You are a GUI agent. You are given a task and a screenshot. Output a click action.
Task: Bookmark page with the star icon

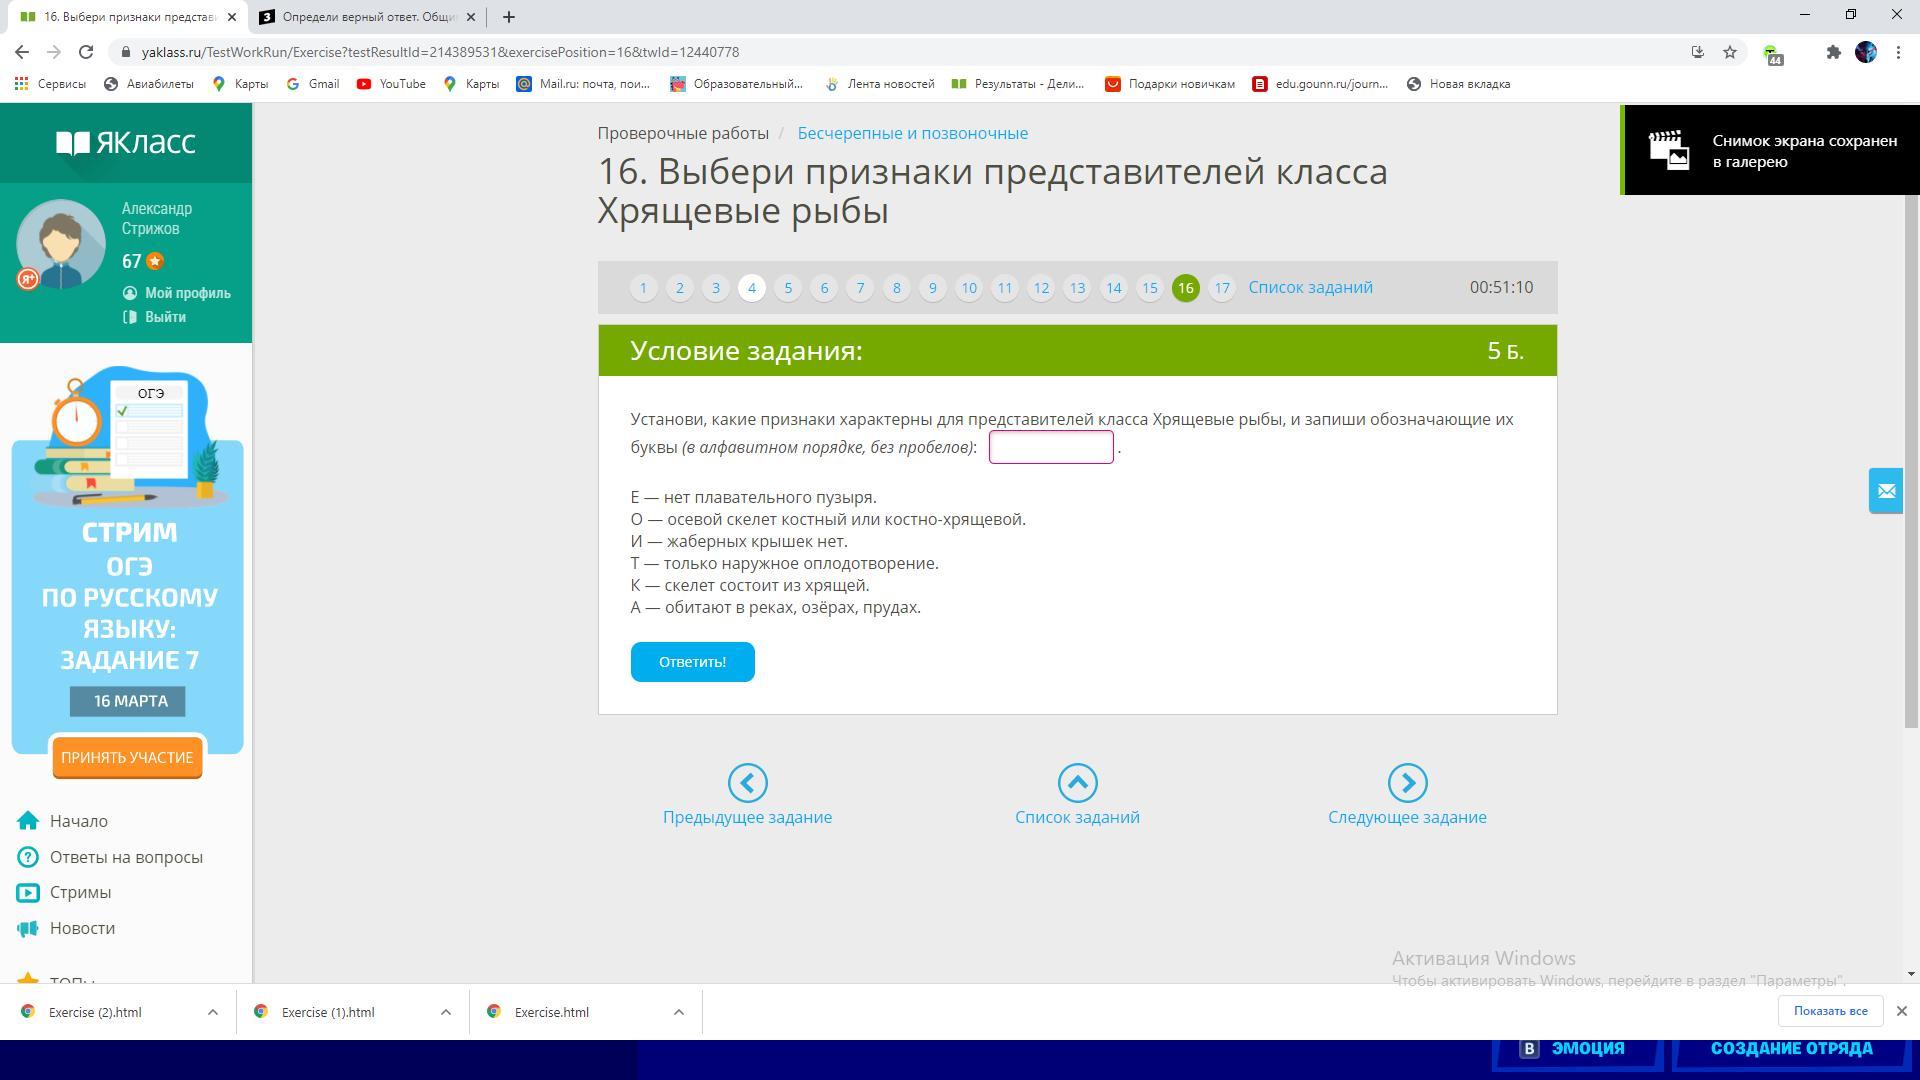(1730, 52)
